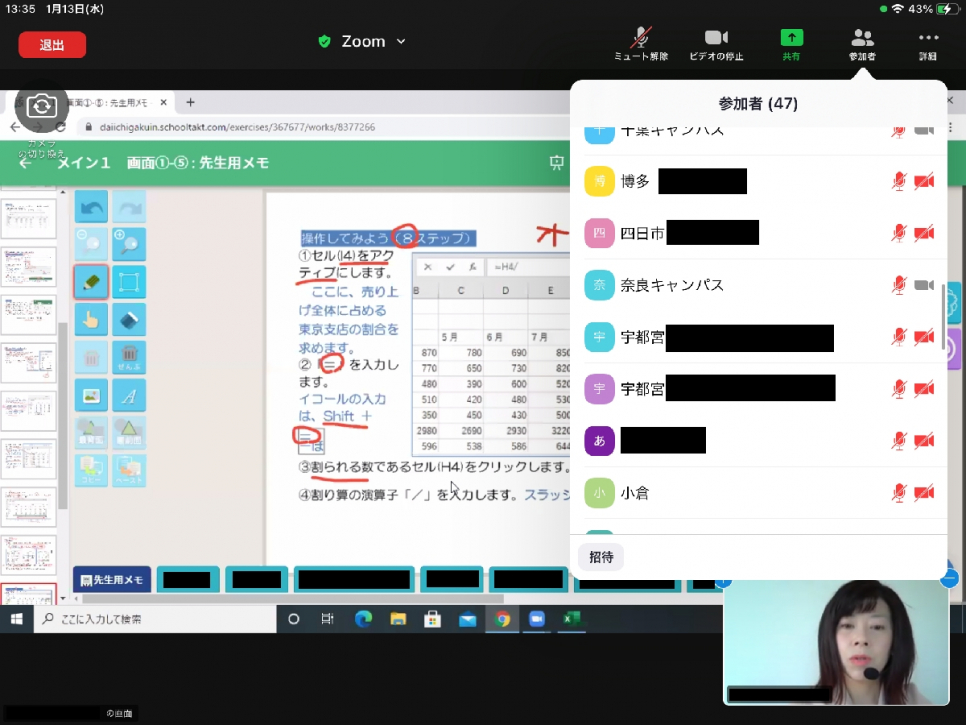Click the Windows taskbar search box

(155, 619)
